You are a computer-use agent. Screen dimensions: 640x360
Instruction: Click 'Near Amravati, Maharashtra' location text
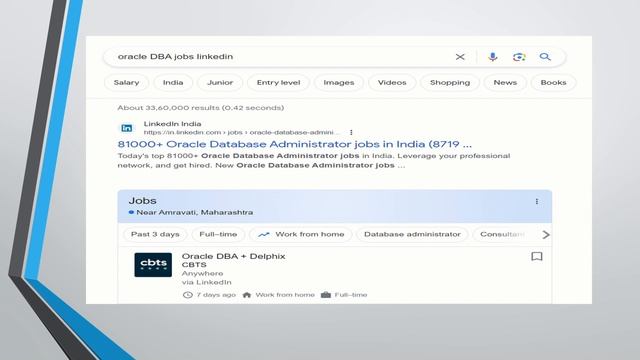tap(195, 212)
